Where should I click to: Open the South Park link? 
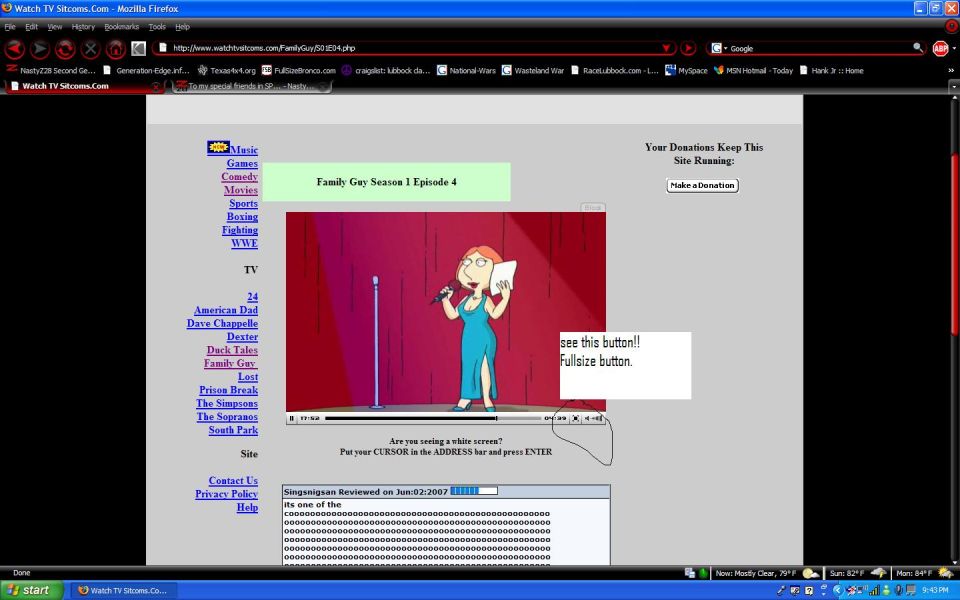click(233, 430)
